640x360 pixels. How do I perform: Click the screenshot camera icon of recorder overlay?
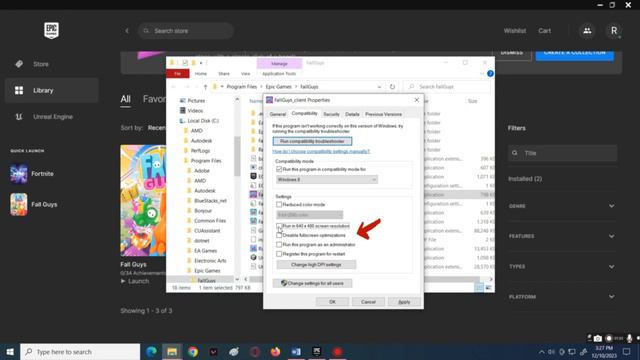coord(598,338)
